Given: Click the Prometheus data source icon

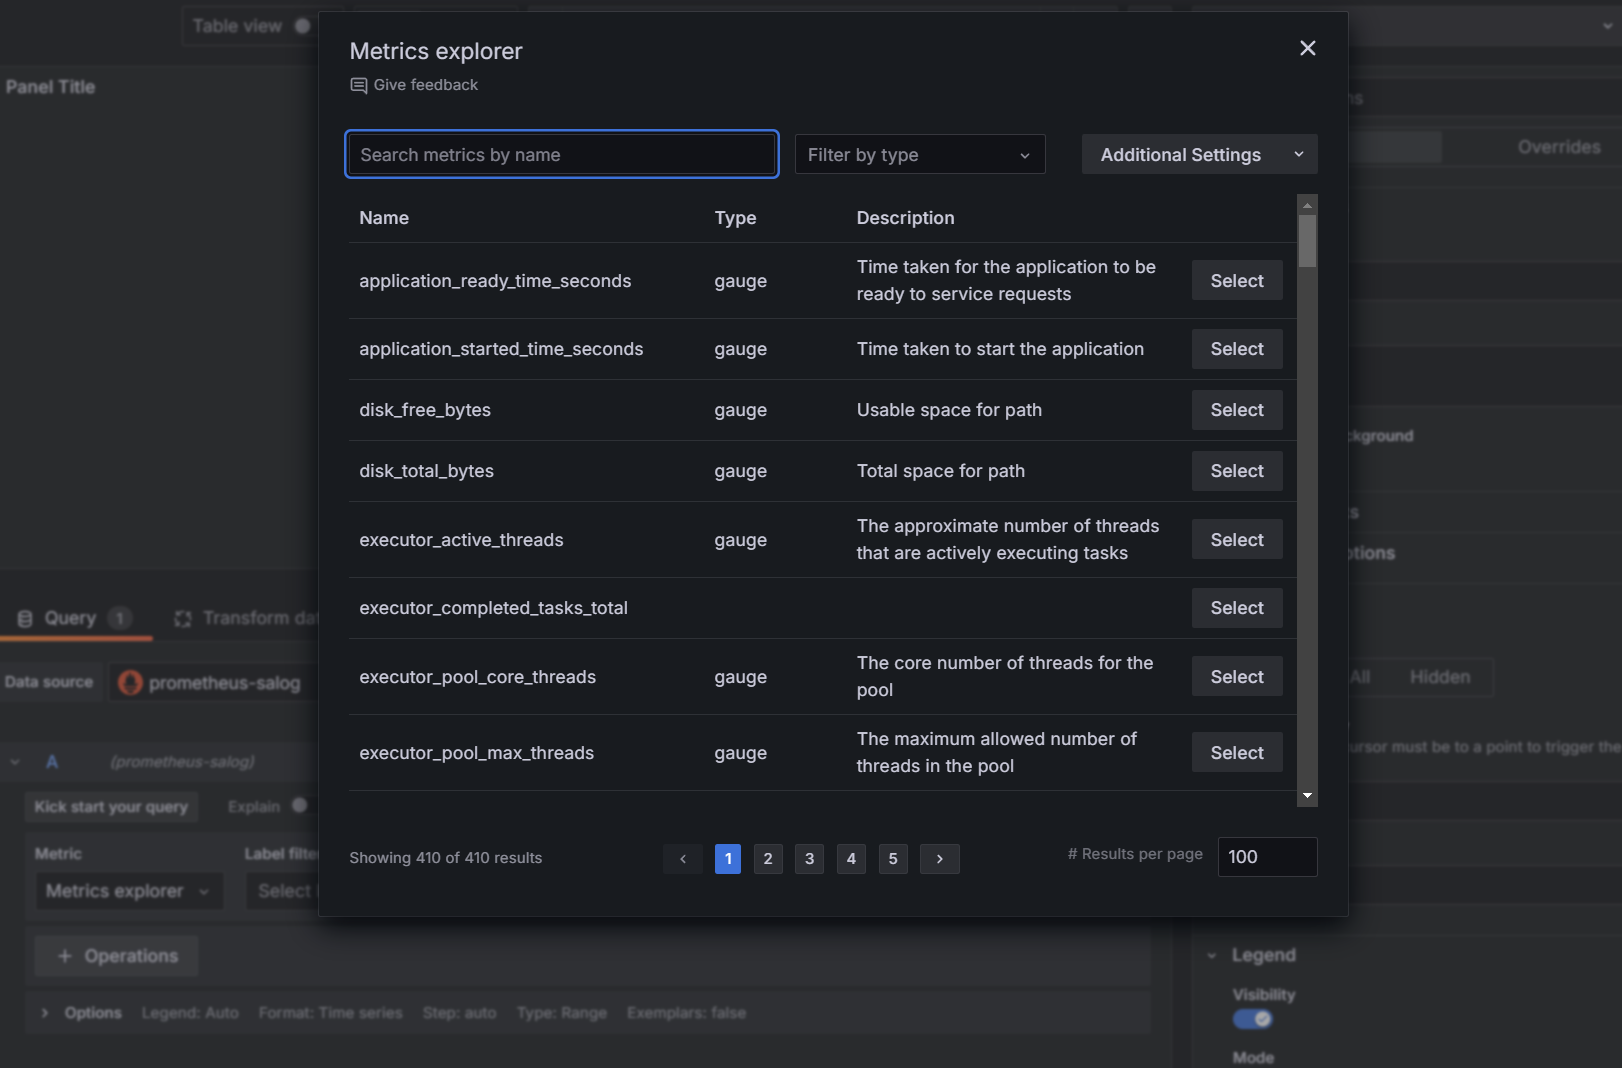Looking at the screenshot, I should (130, 683).
